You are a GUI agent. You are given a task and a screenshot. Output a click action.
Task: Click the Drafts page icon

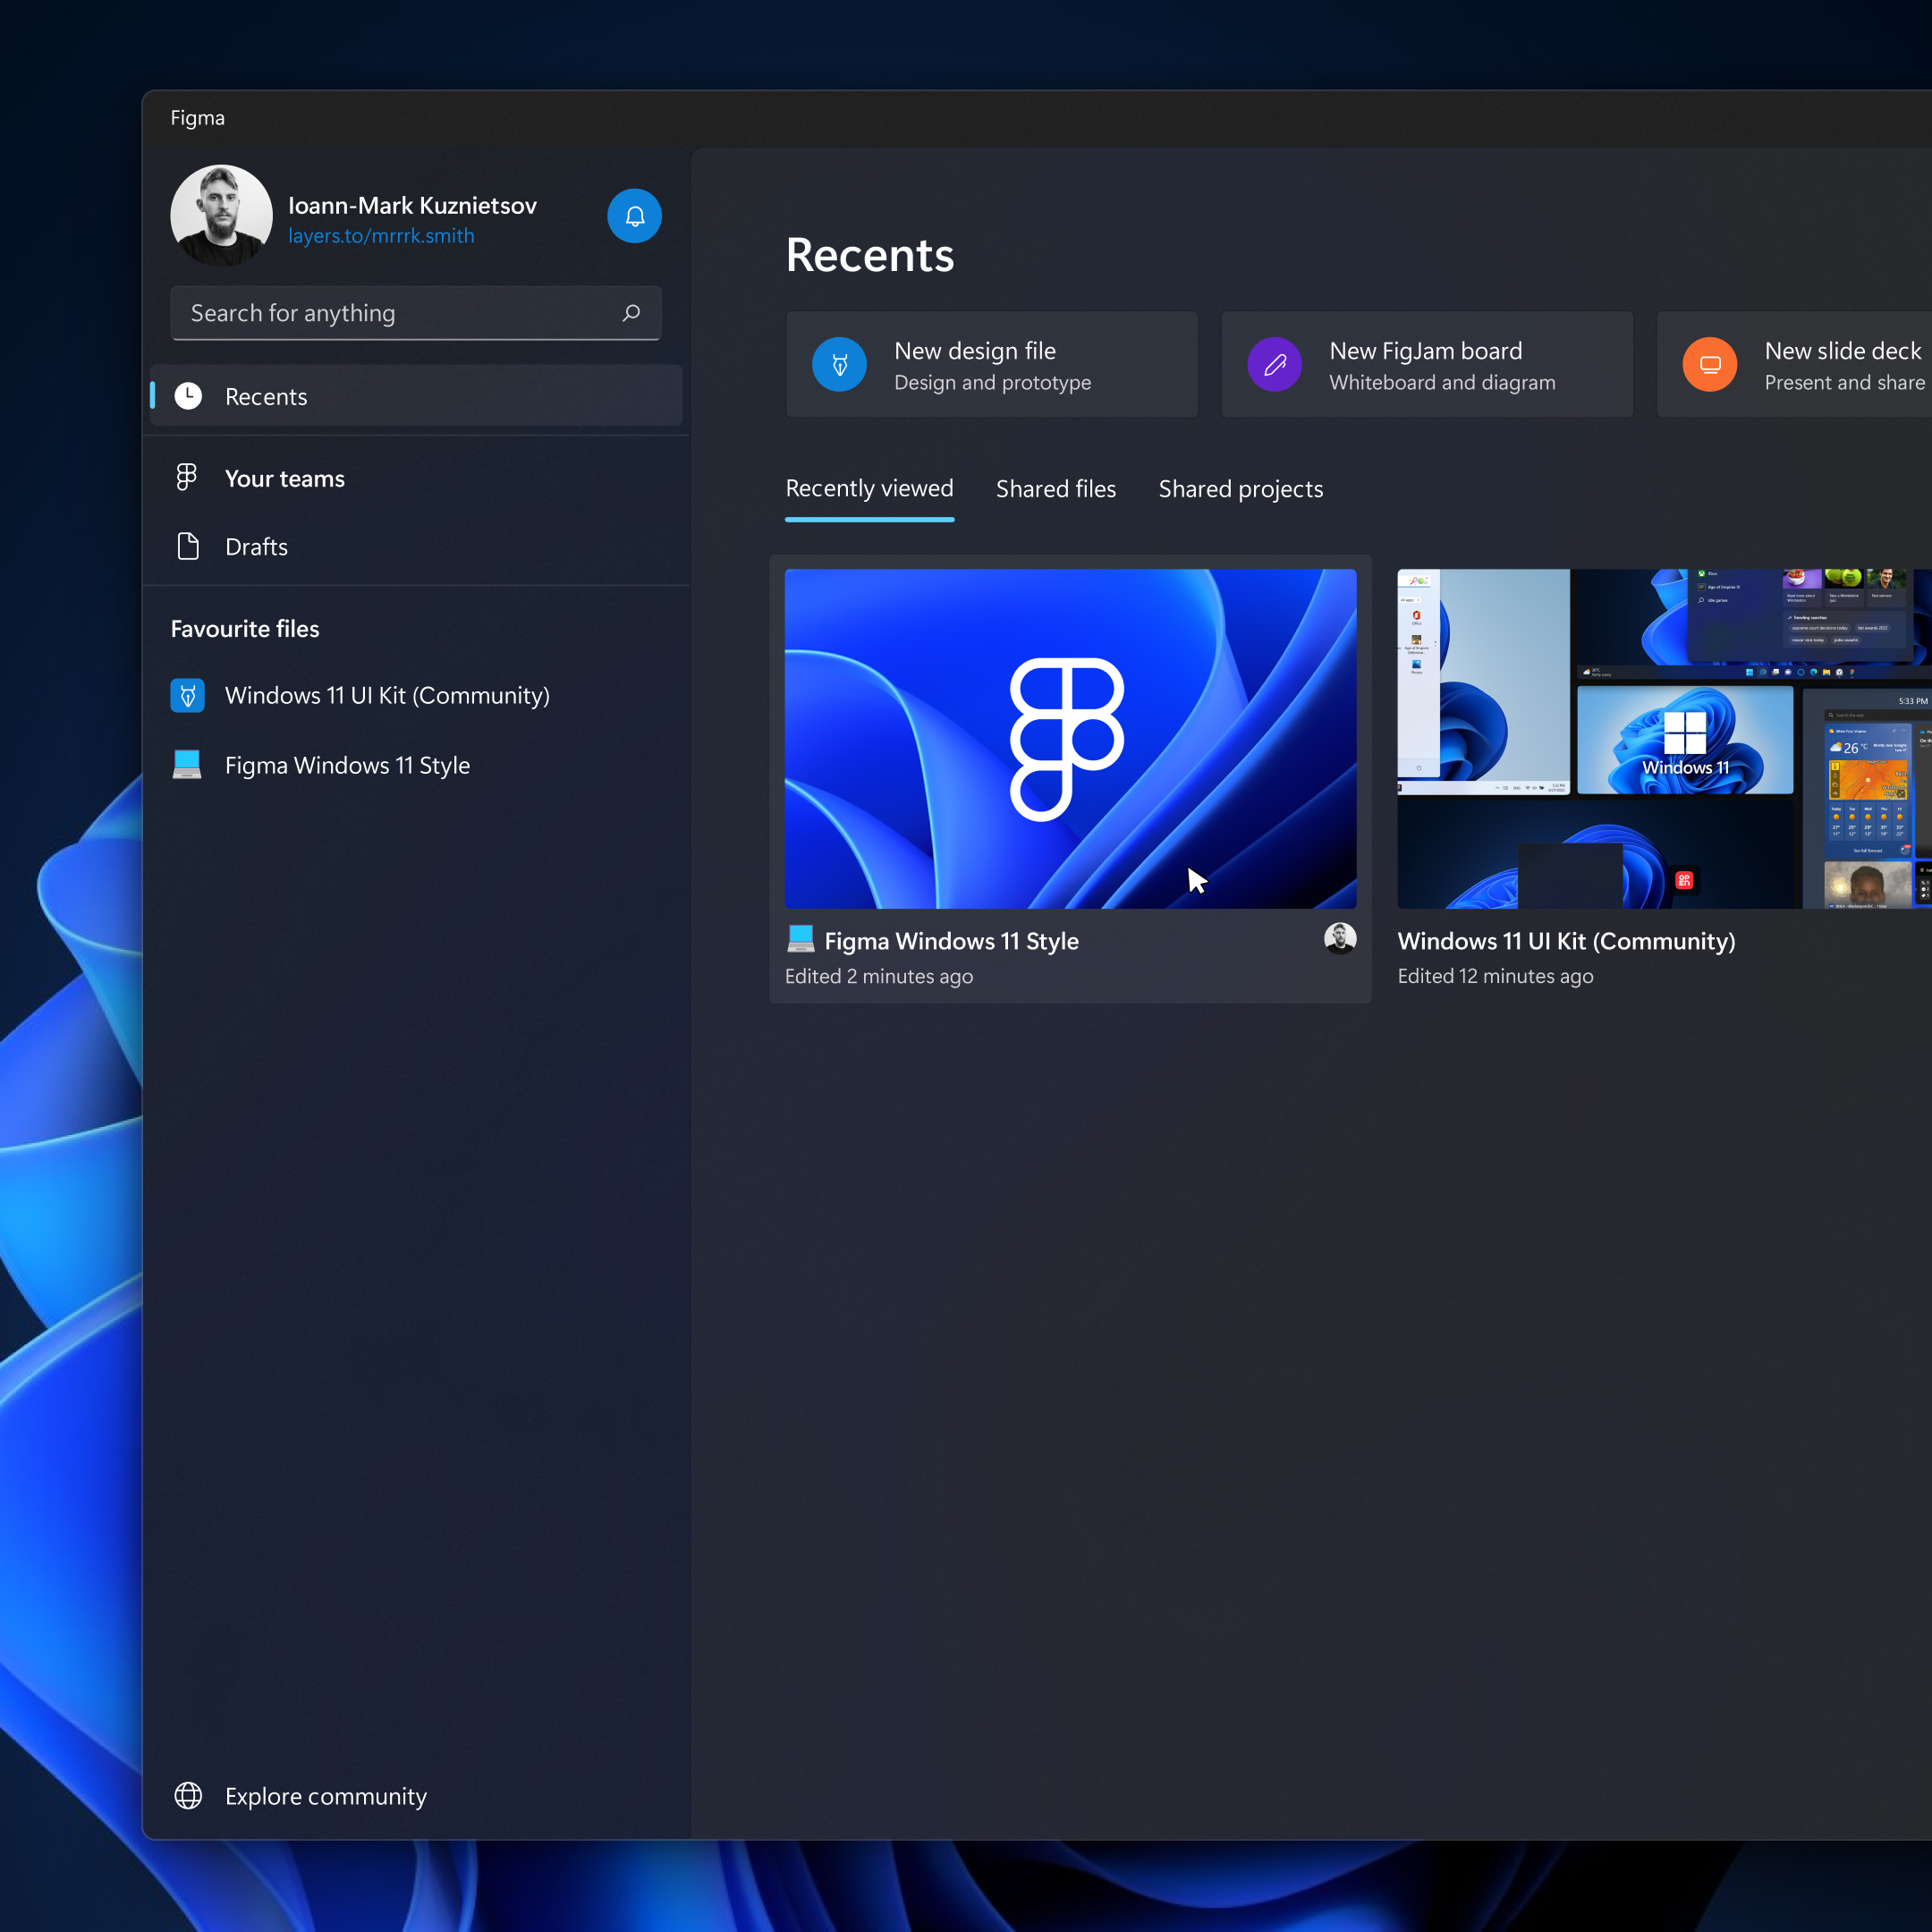(188, 546)
